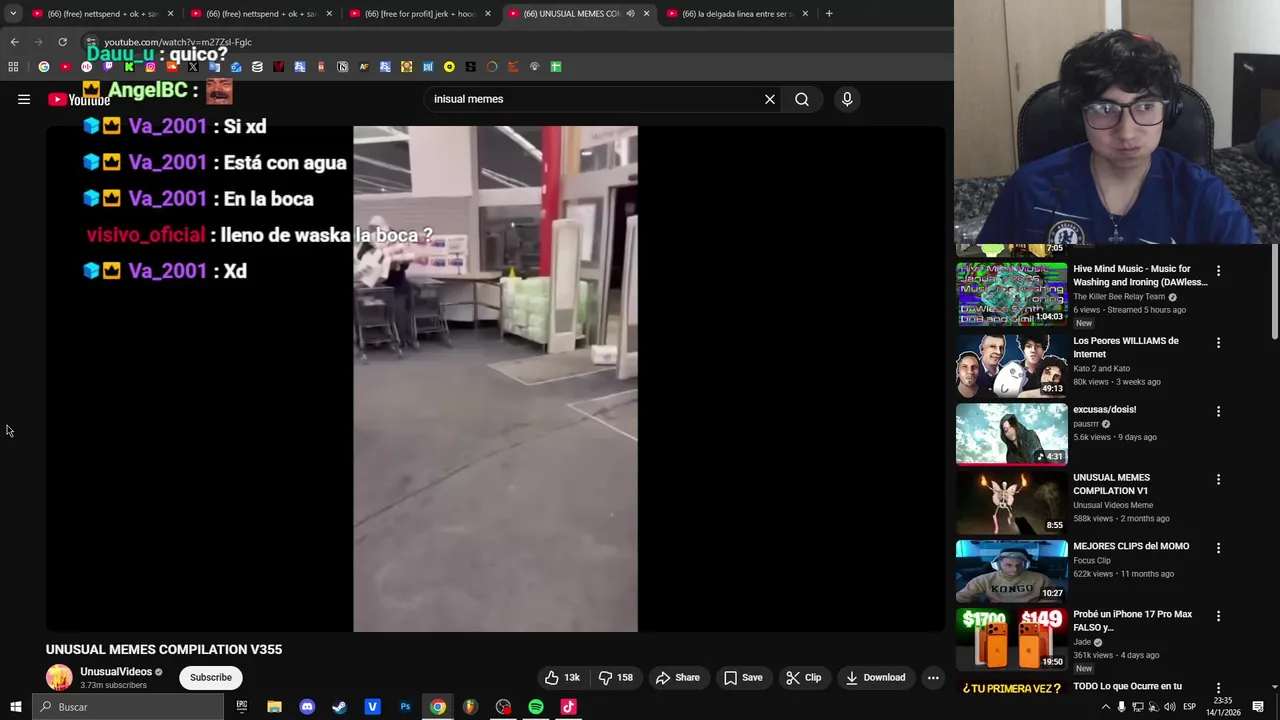Image resolution: width=1280 pixels, height=720 pixels.
Task: Click the recommendations sidebar scrollbar
Action: (1274, 290)
